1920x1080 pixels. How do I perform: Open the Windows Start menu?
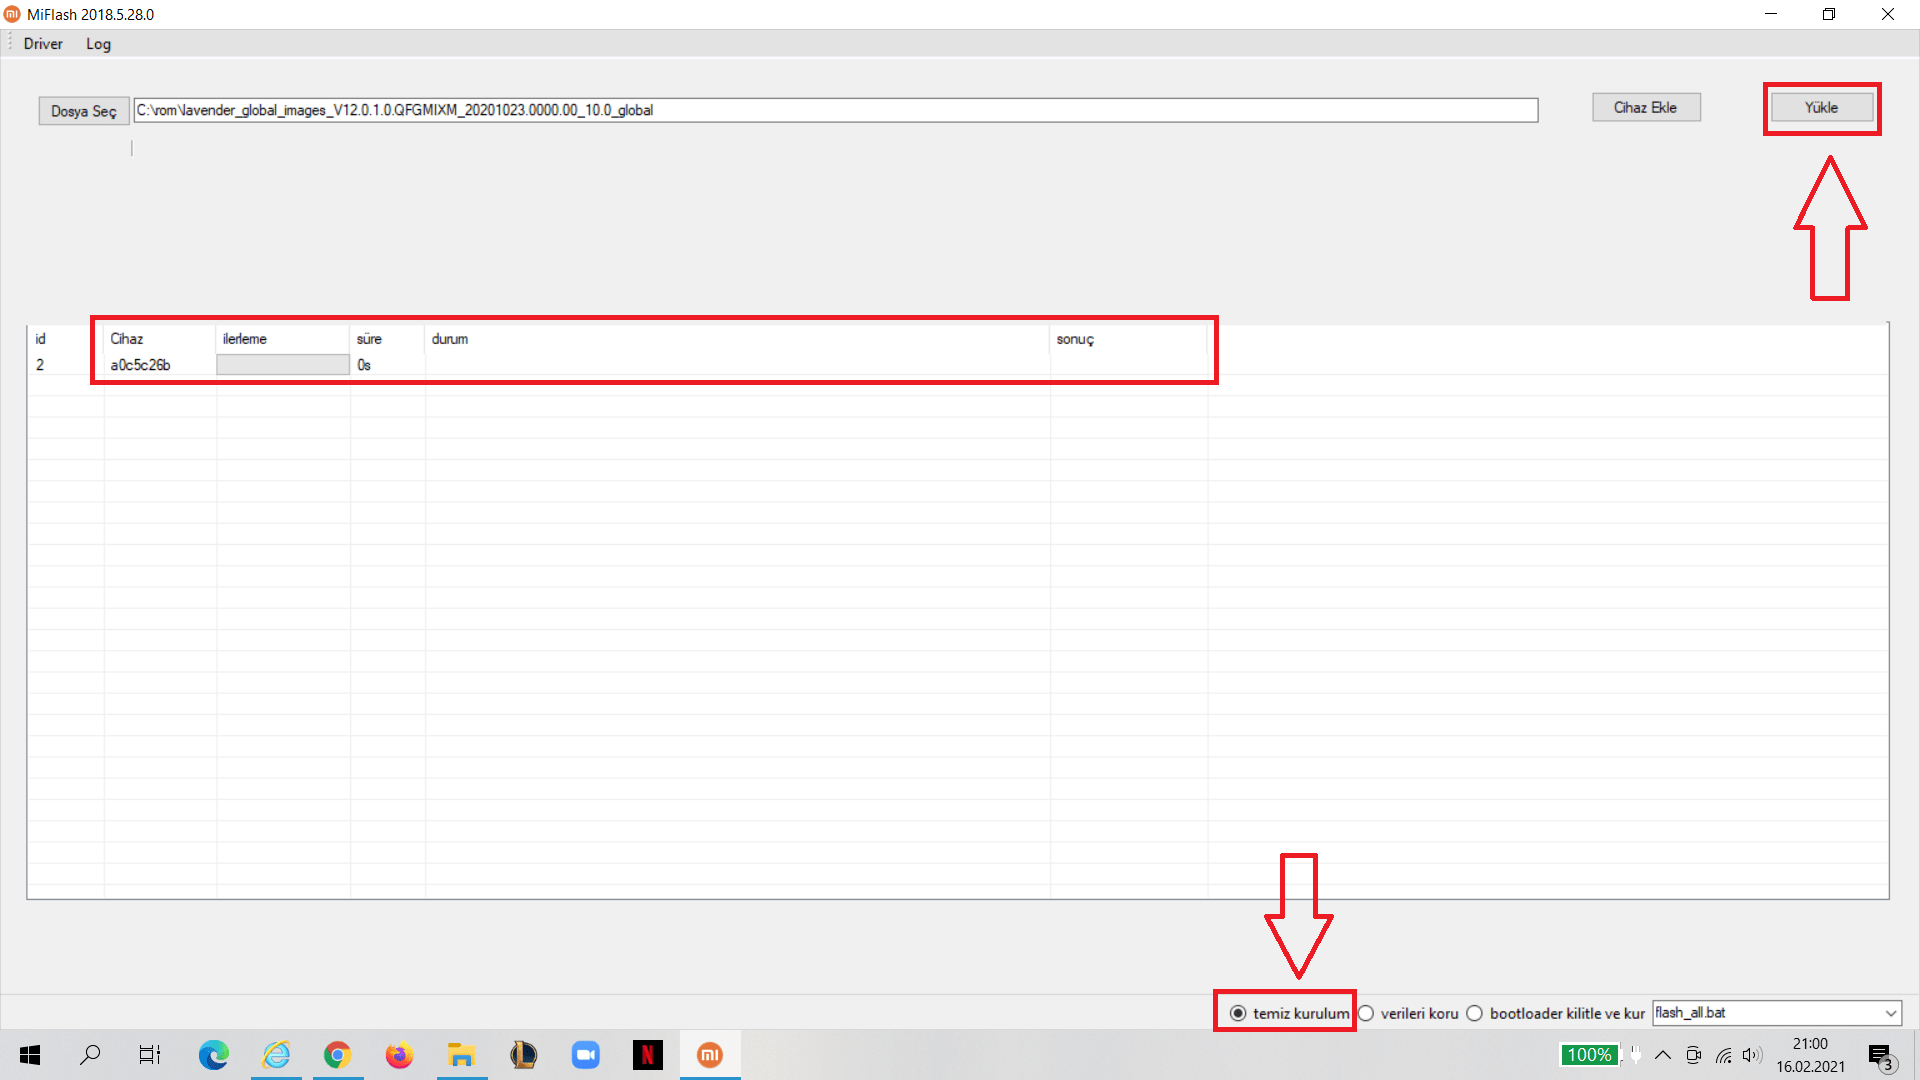30,1055
